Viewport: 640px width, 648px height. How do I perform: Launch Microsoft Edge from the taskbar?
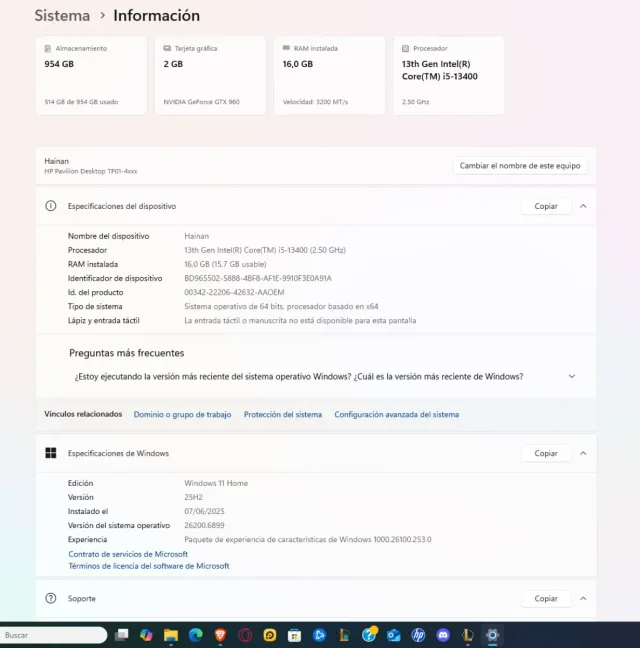click(196, 635)
